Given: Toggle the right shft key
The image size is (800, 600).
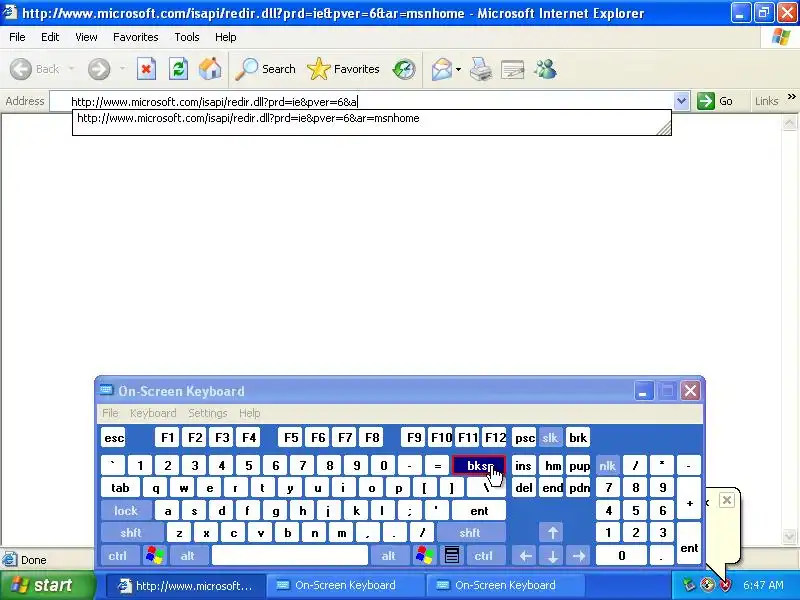Looking at the screenshot, I should click(x=470, y=533).
